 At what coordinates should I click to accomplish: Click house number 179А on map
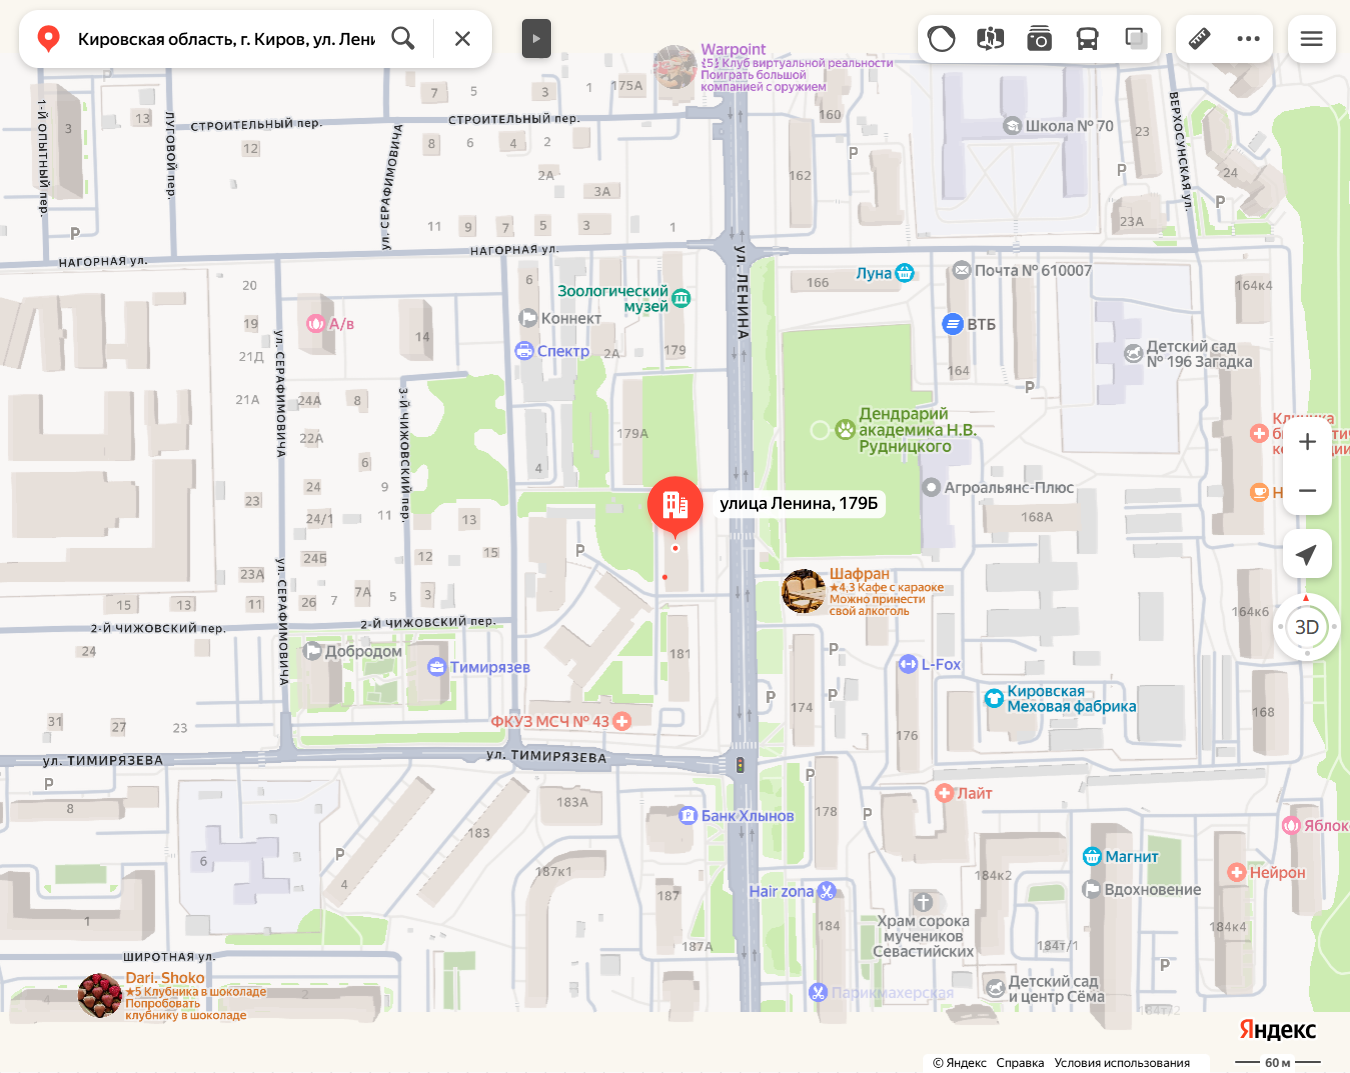point(632,434)
